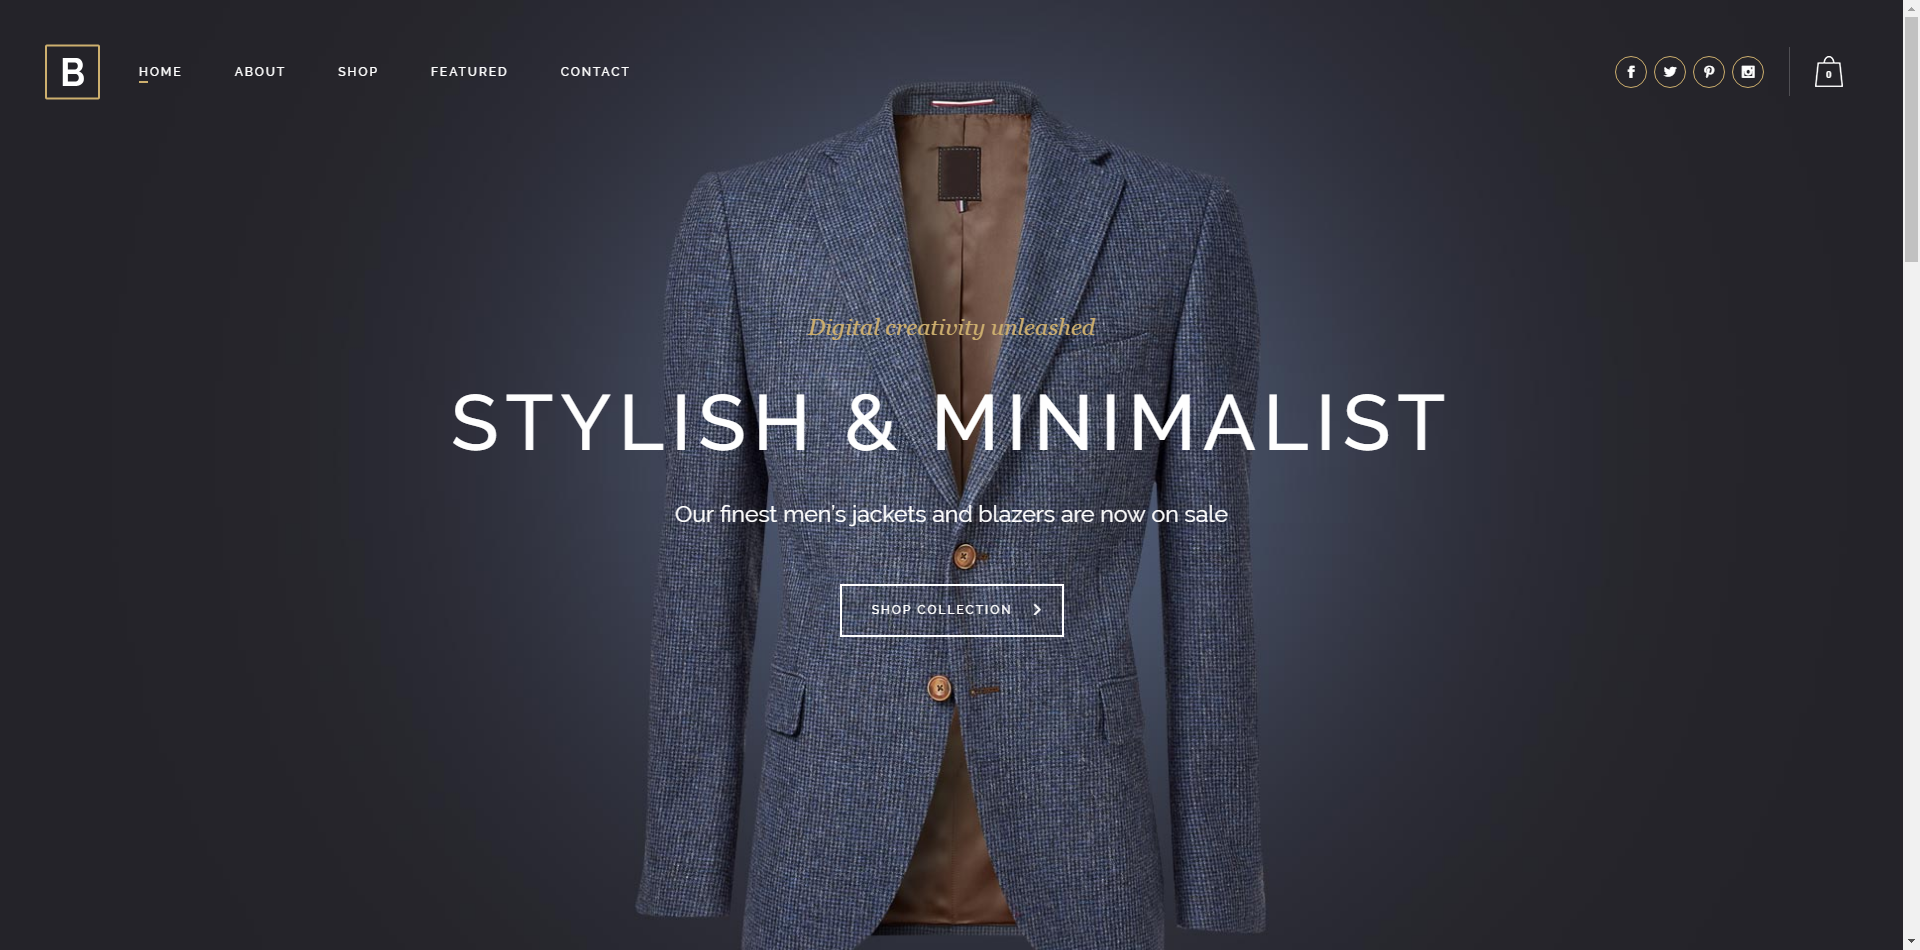Navigate to the Contact page
This screenshot has width=1920, height=950.
[x=595, y=72]
